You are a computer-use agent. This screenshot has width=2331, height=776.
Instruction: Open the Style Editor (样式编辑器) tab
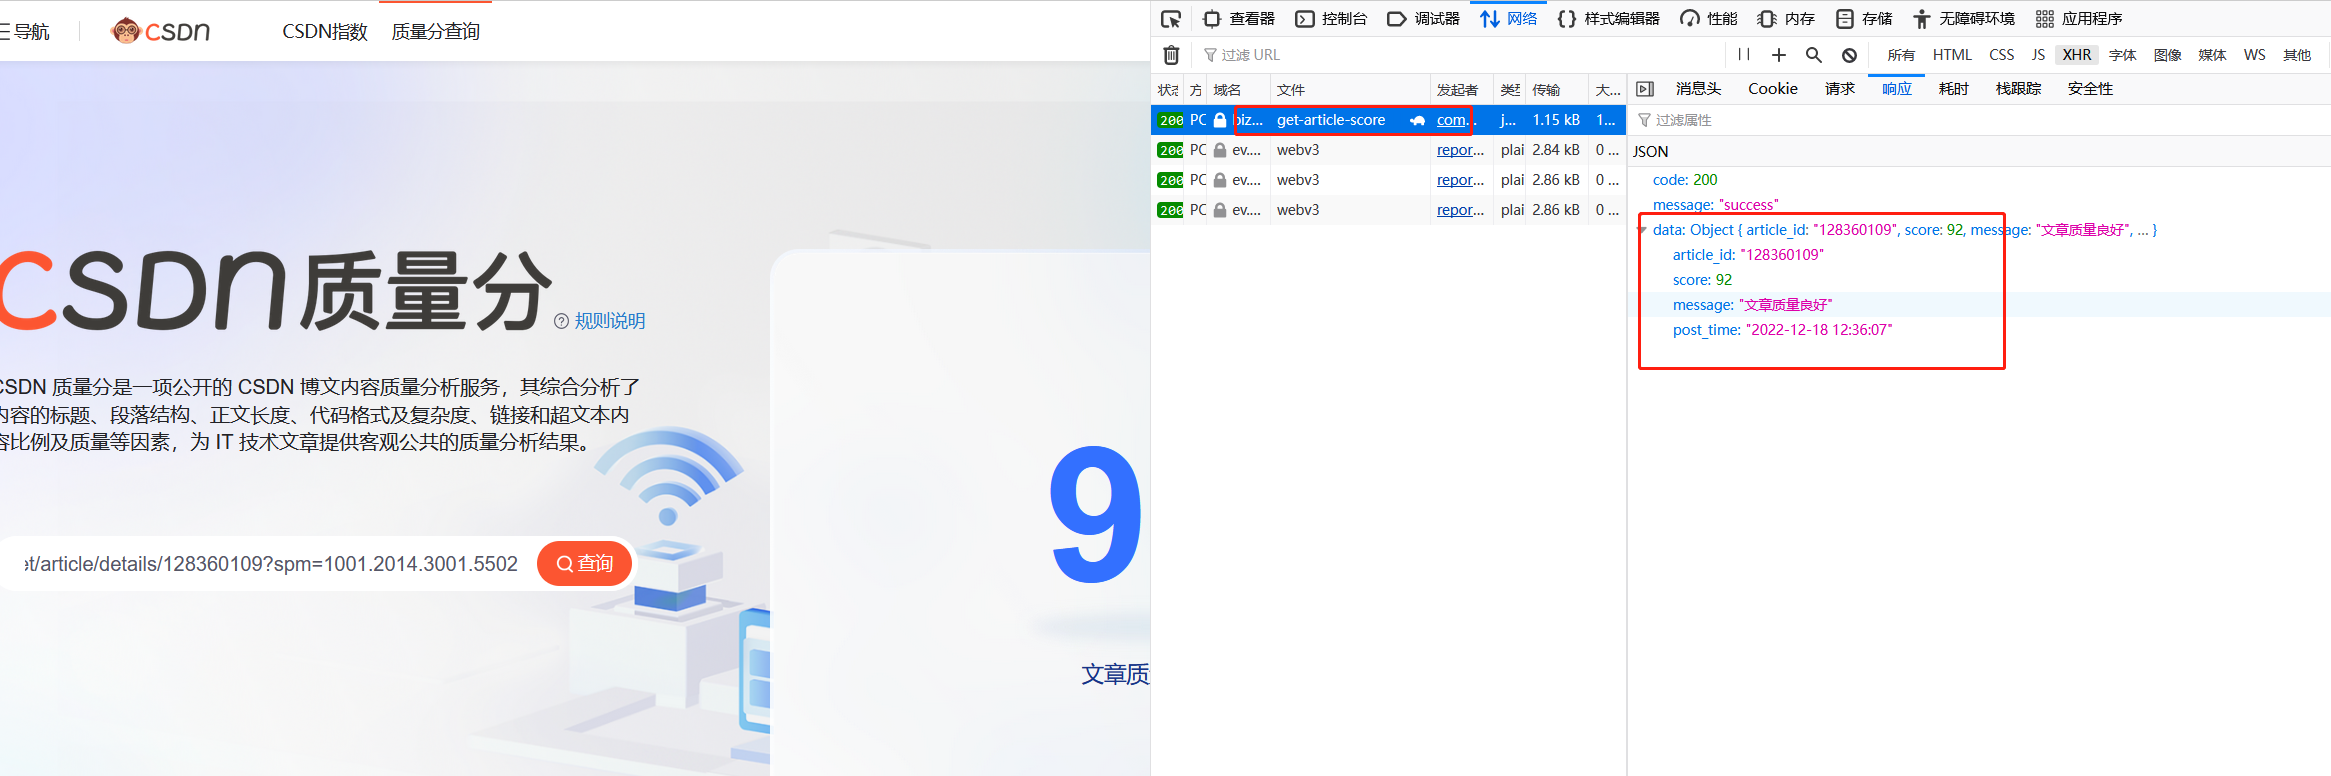point(1609,19)
